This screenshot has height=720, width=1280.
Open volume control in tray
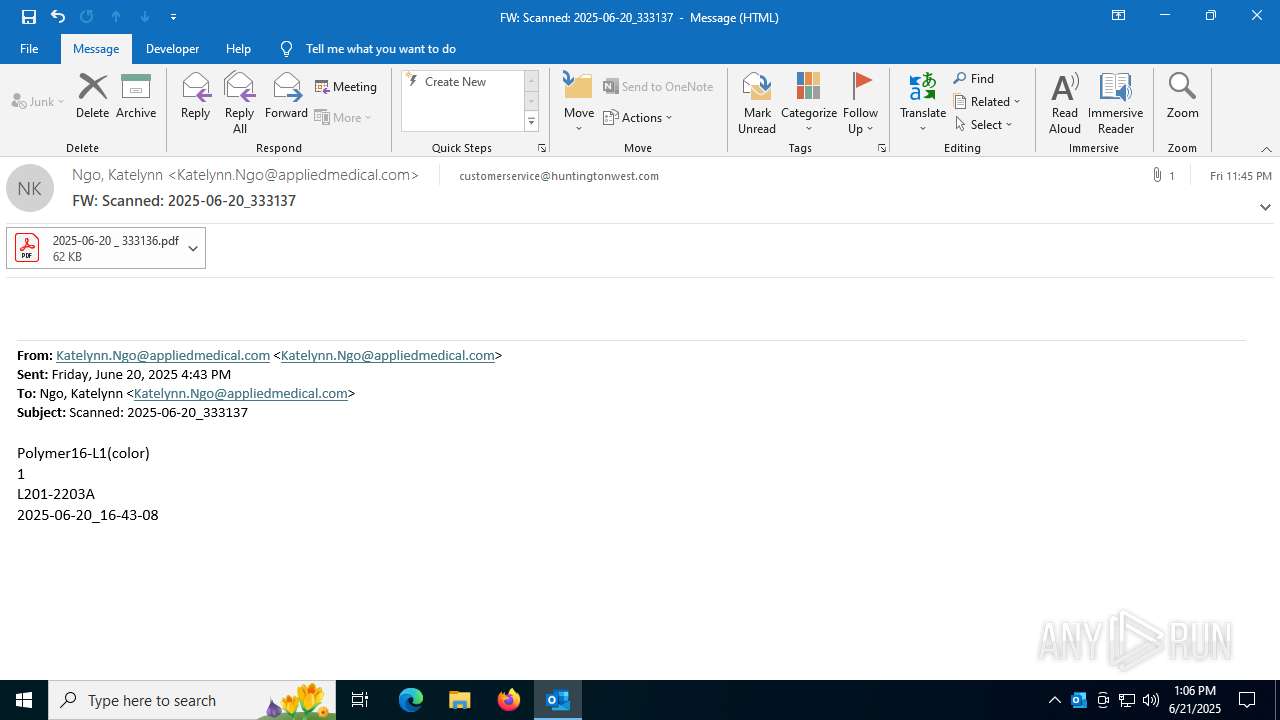1151,700
